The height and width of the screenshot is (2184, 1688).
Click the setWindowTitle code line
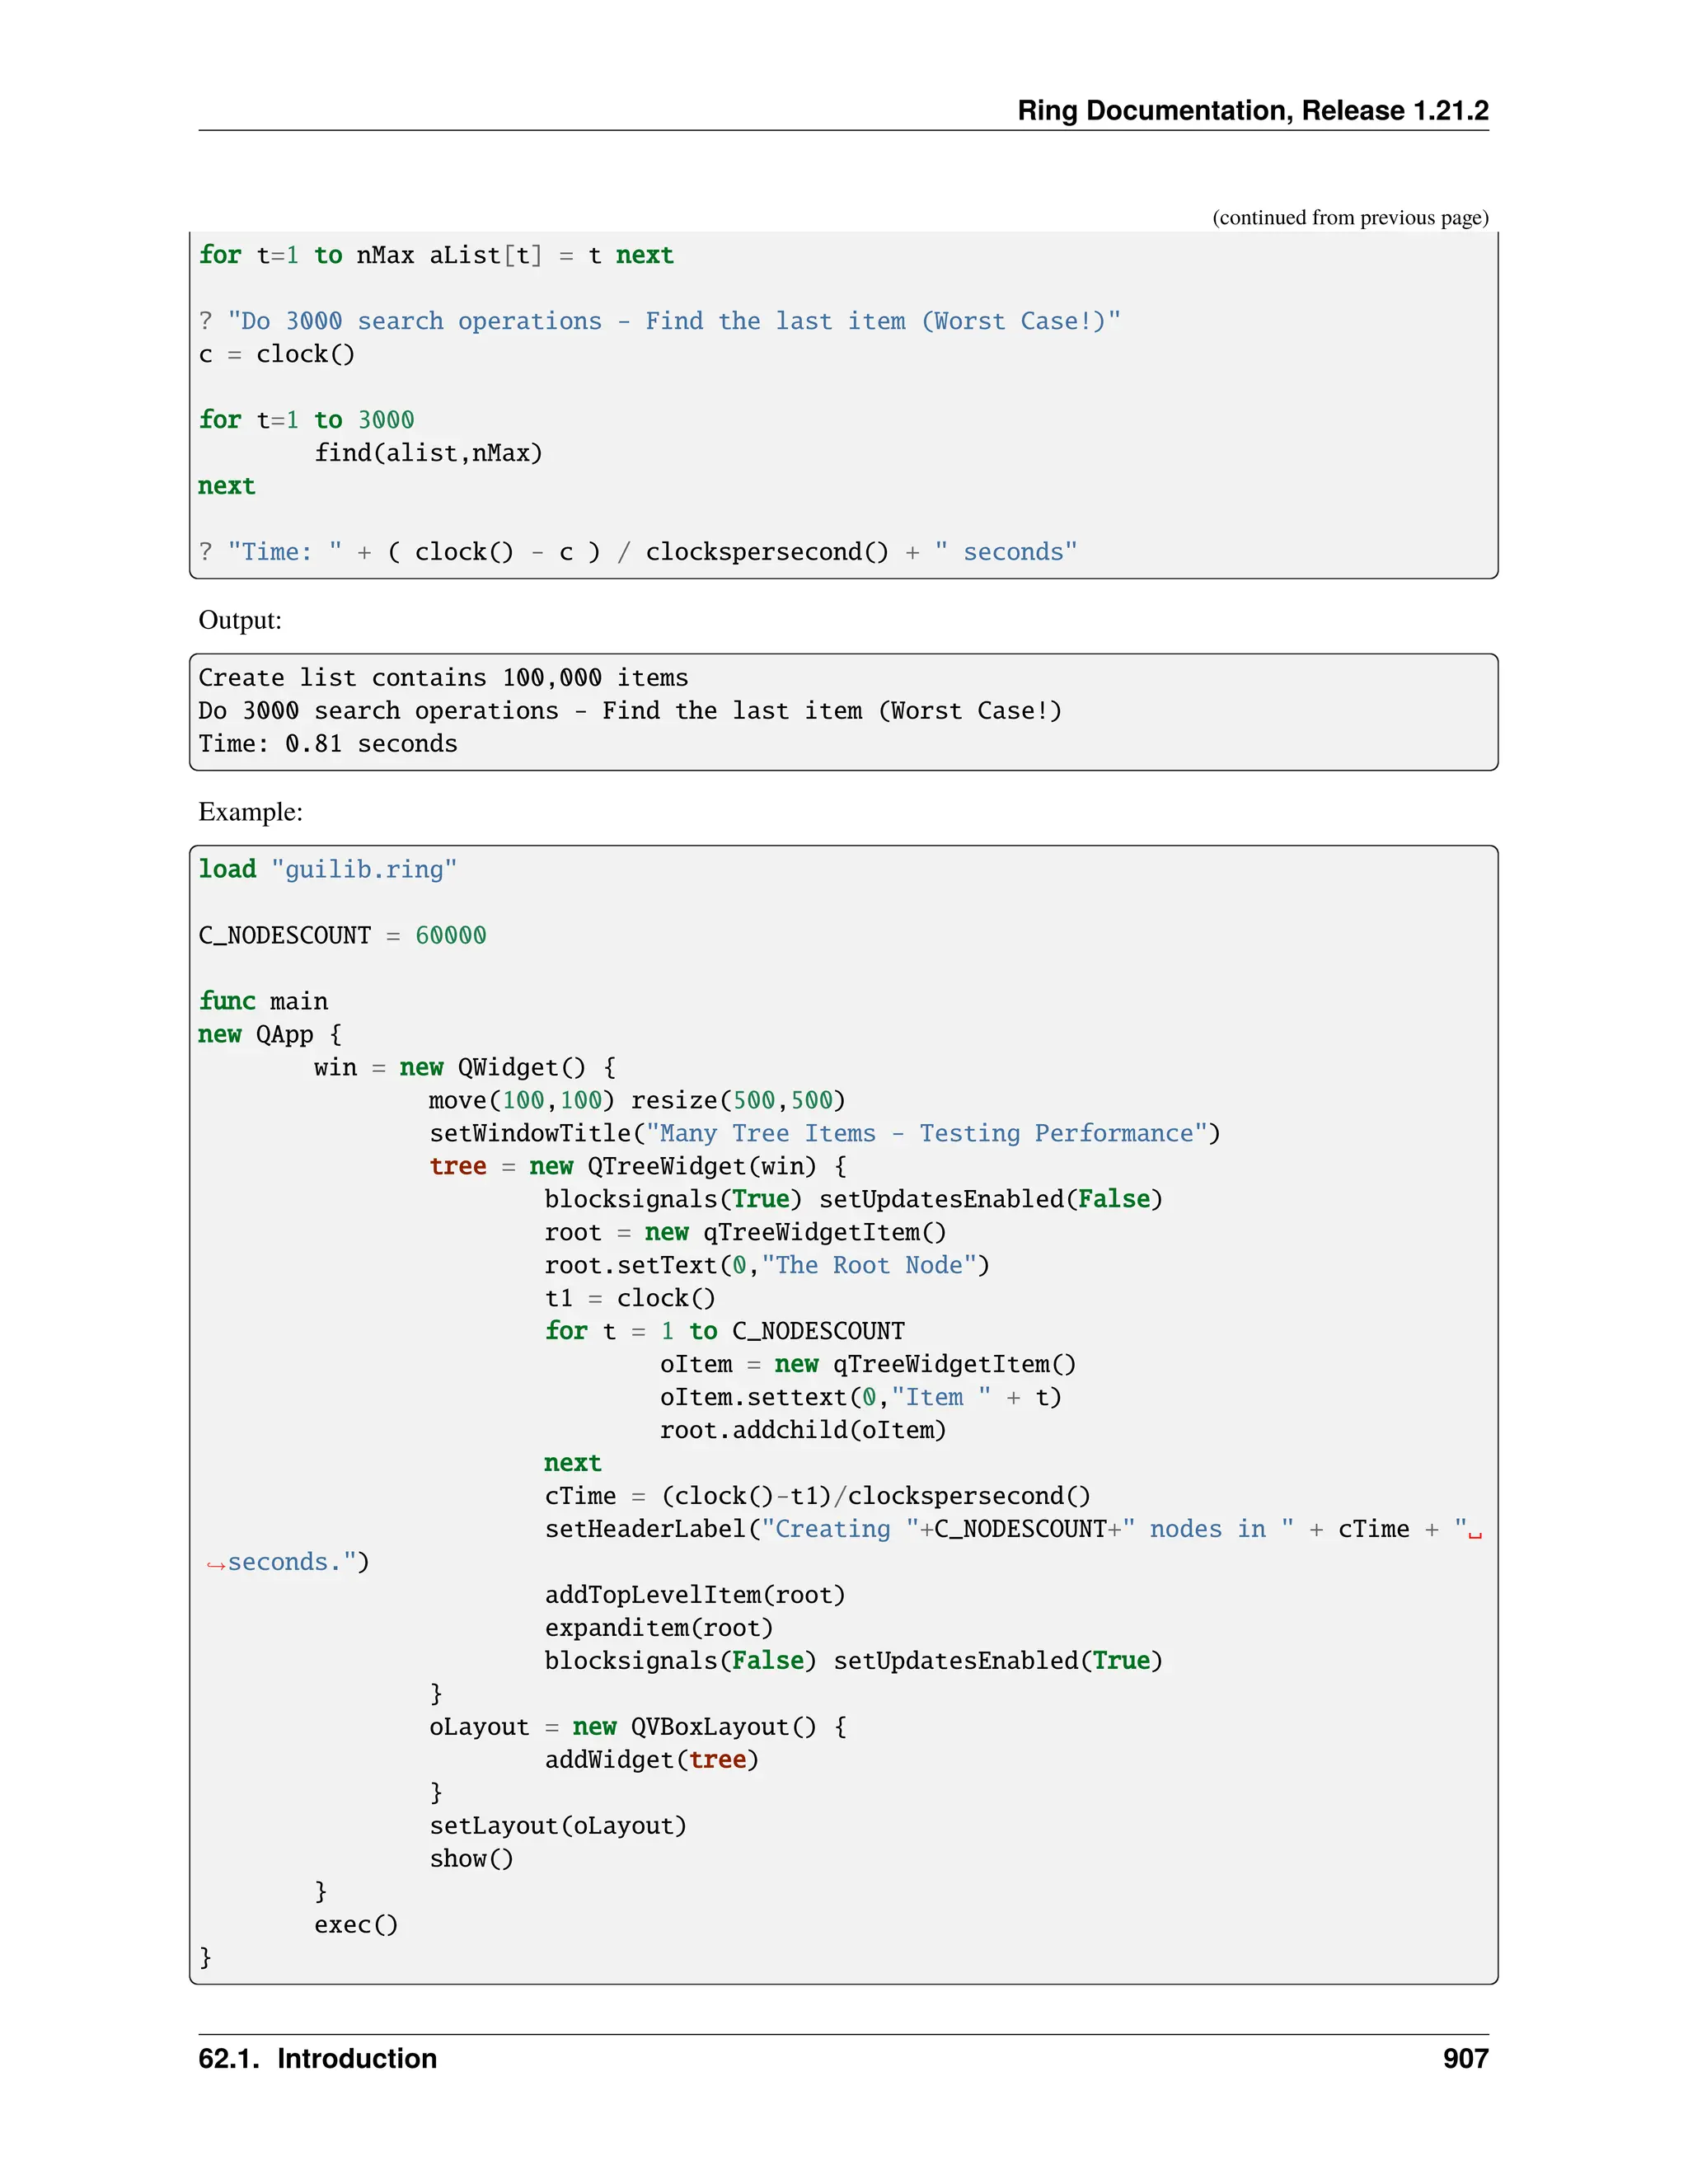pyautogui.click(x=824, y=1133)
